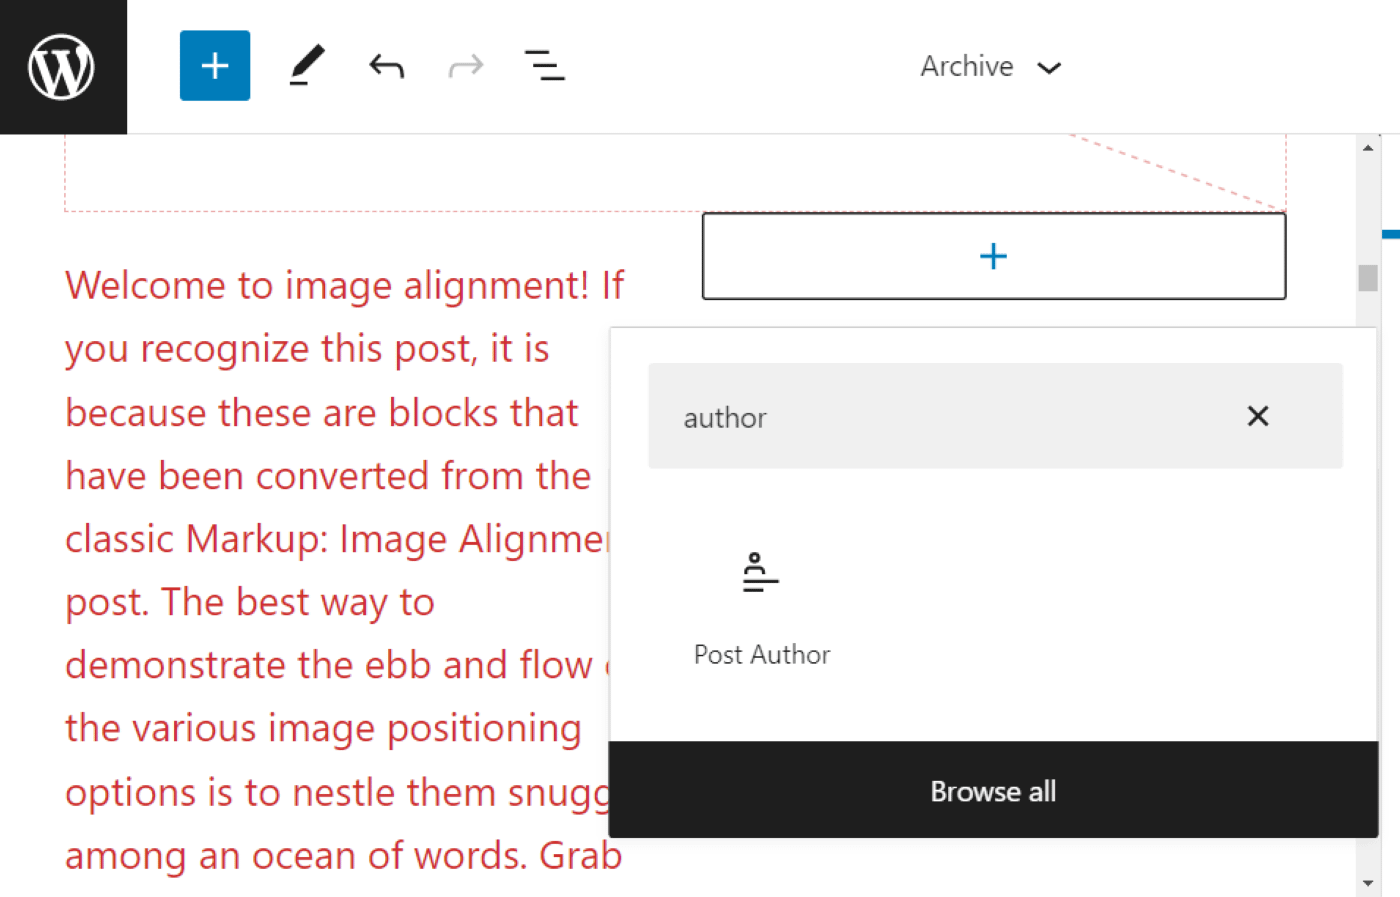The height and width of the screenshot is (897, 1400).
Task: Click the Browse all button
Action: pyautogui.click(x=993, y=791)
